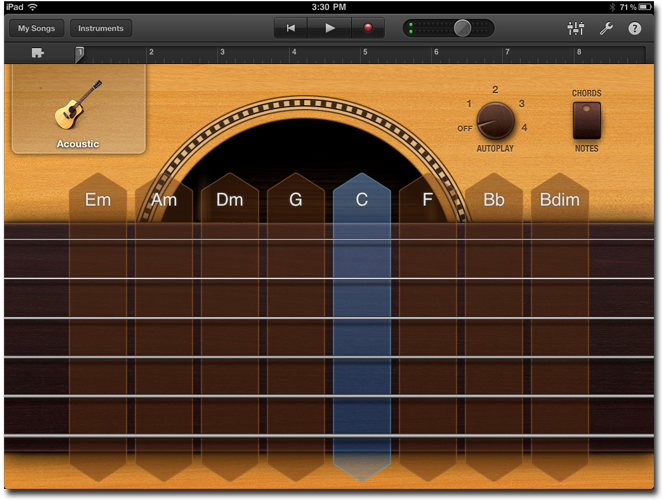This screenshot has width=663, height=500.
Task: Open song sections puzzle piece icon
Action: point(38,53)
